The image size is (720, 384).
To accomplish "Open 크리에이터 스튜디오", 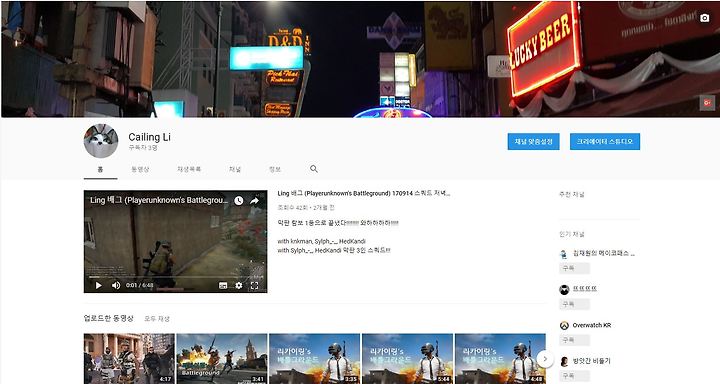I will tap(605, 141).
